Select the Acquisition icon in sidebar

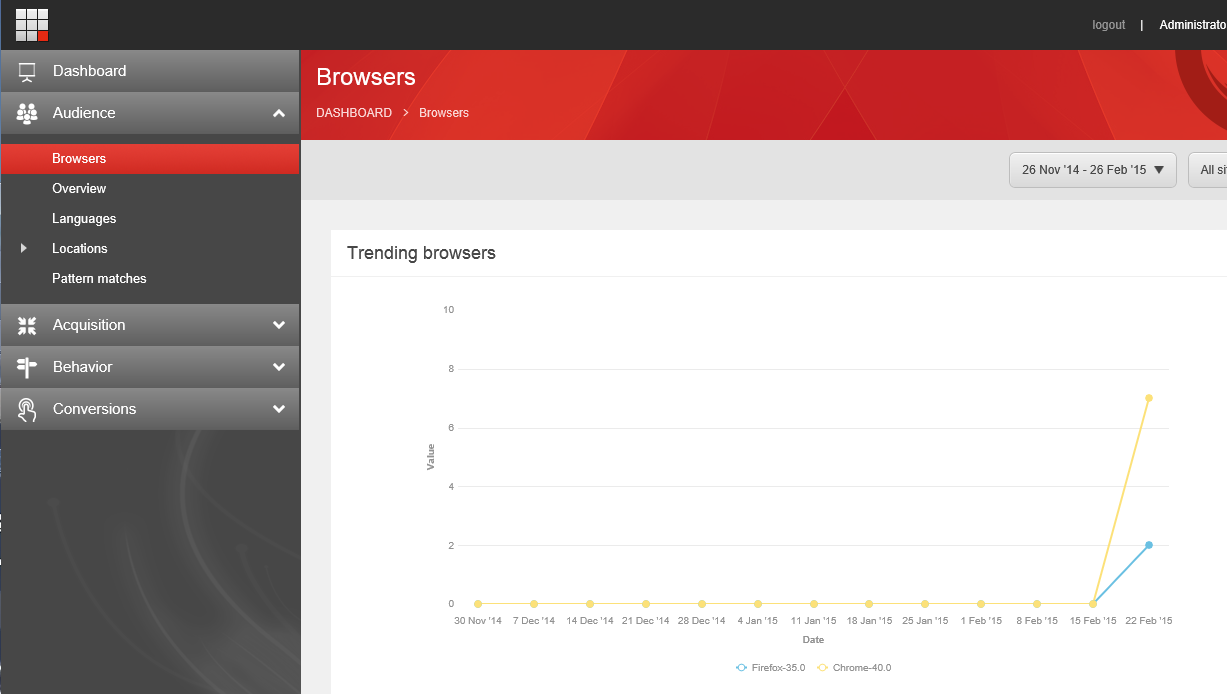(25, 324)
